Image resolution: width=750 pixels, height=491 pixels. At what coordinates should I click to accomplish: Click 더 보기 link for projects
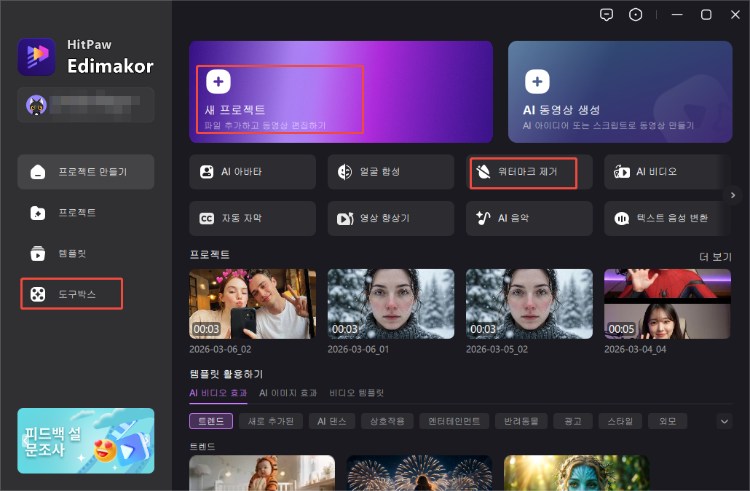coord(715,257)
